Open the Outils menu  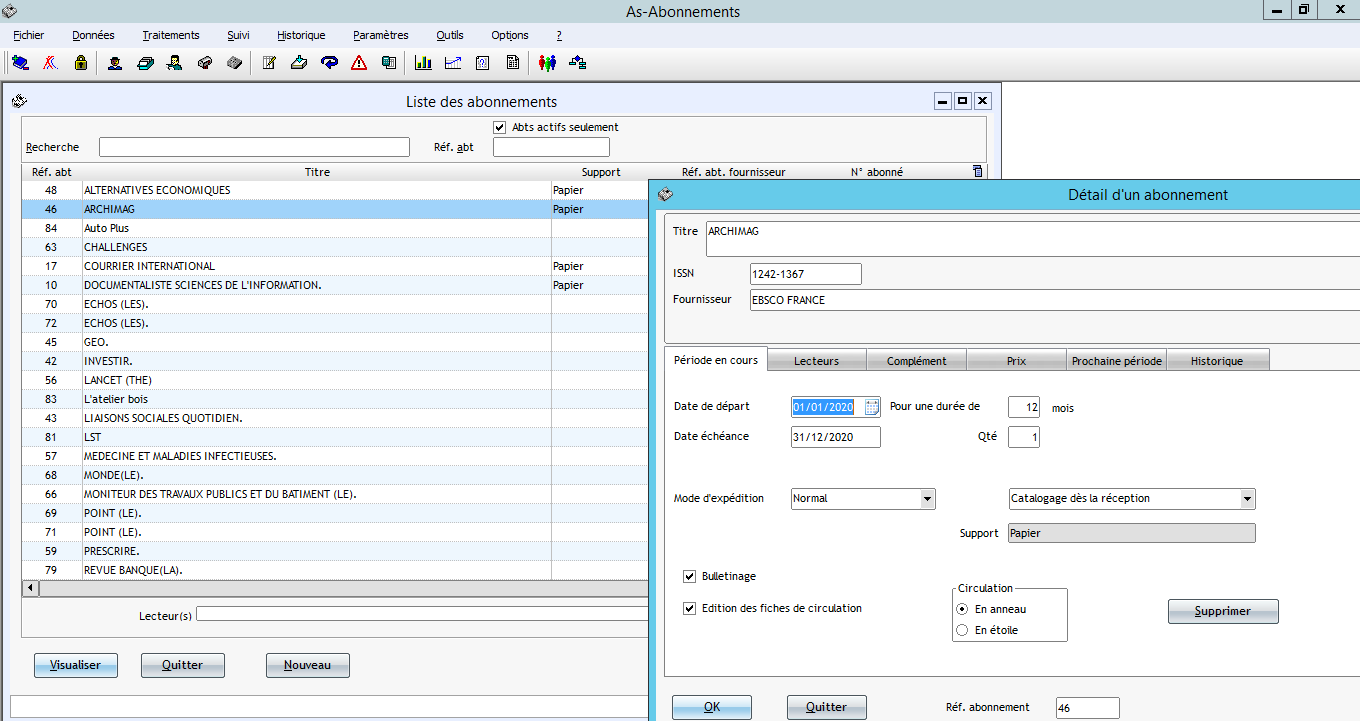click(x=450, y=35)
